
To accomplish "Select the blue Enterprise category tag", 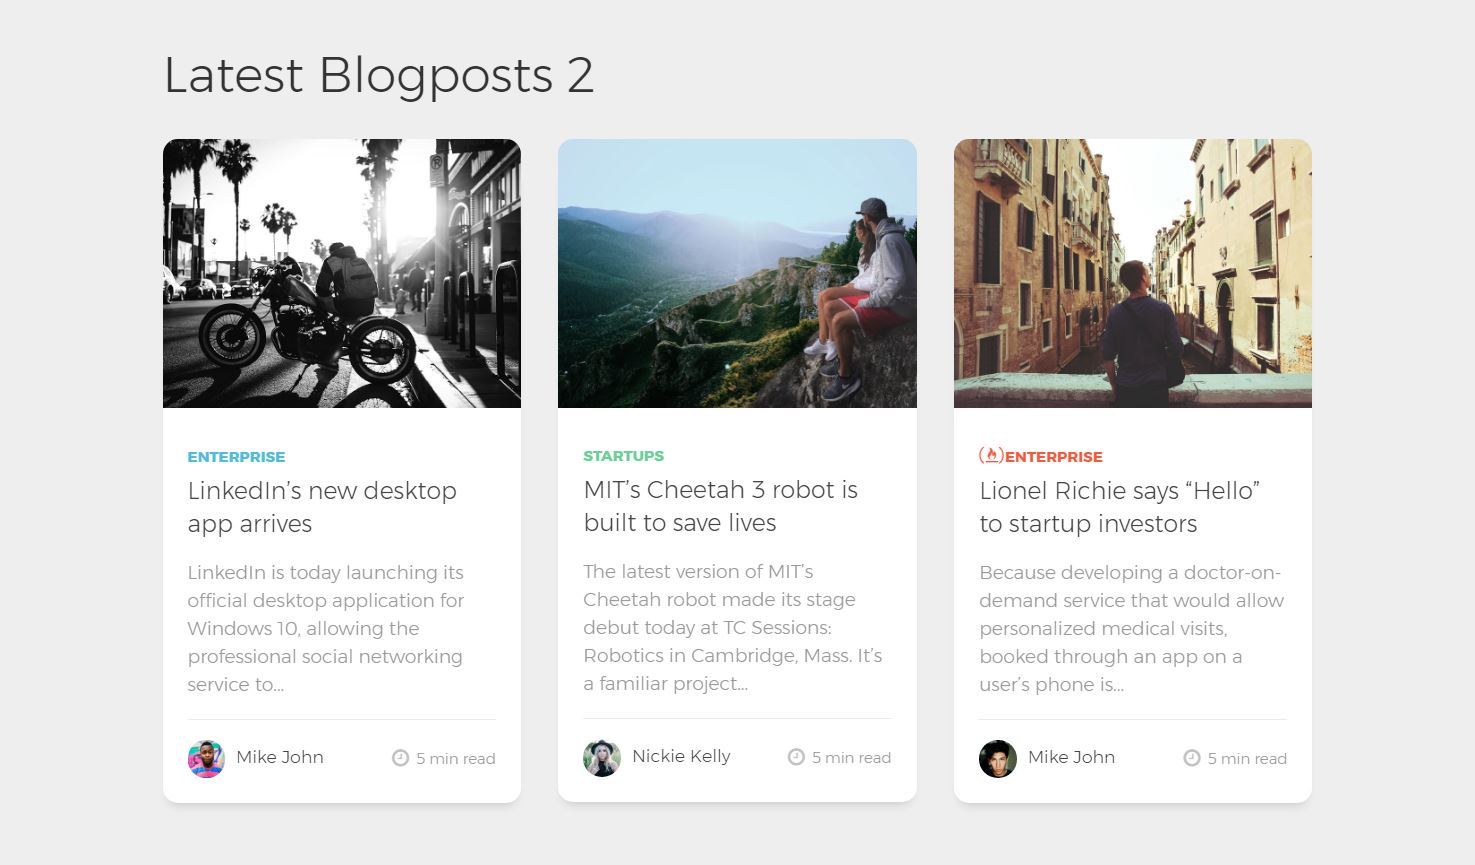I will click(236, 457).
